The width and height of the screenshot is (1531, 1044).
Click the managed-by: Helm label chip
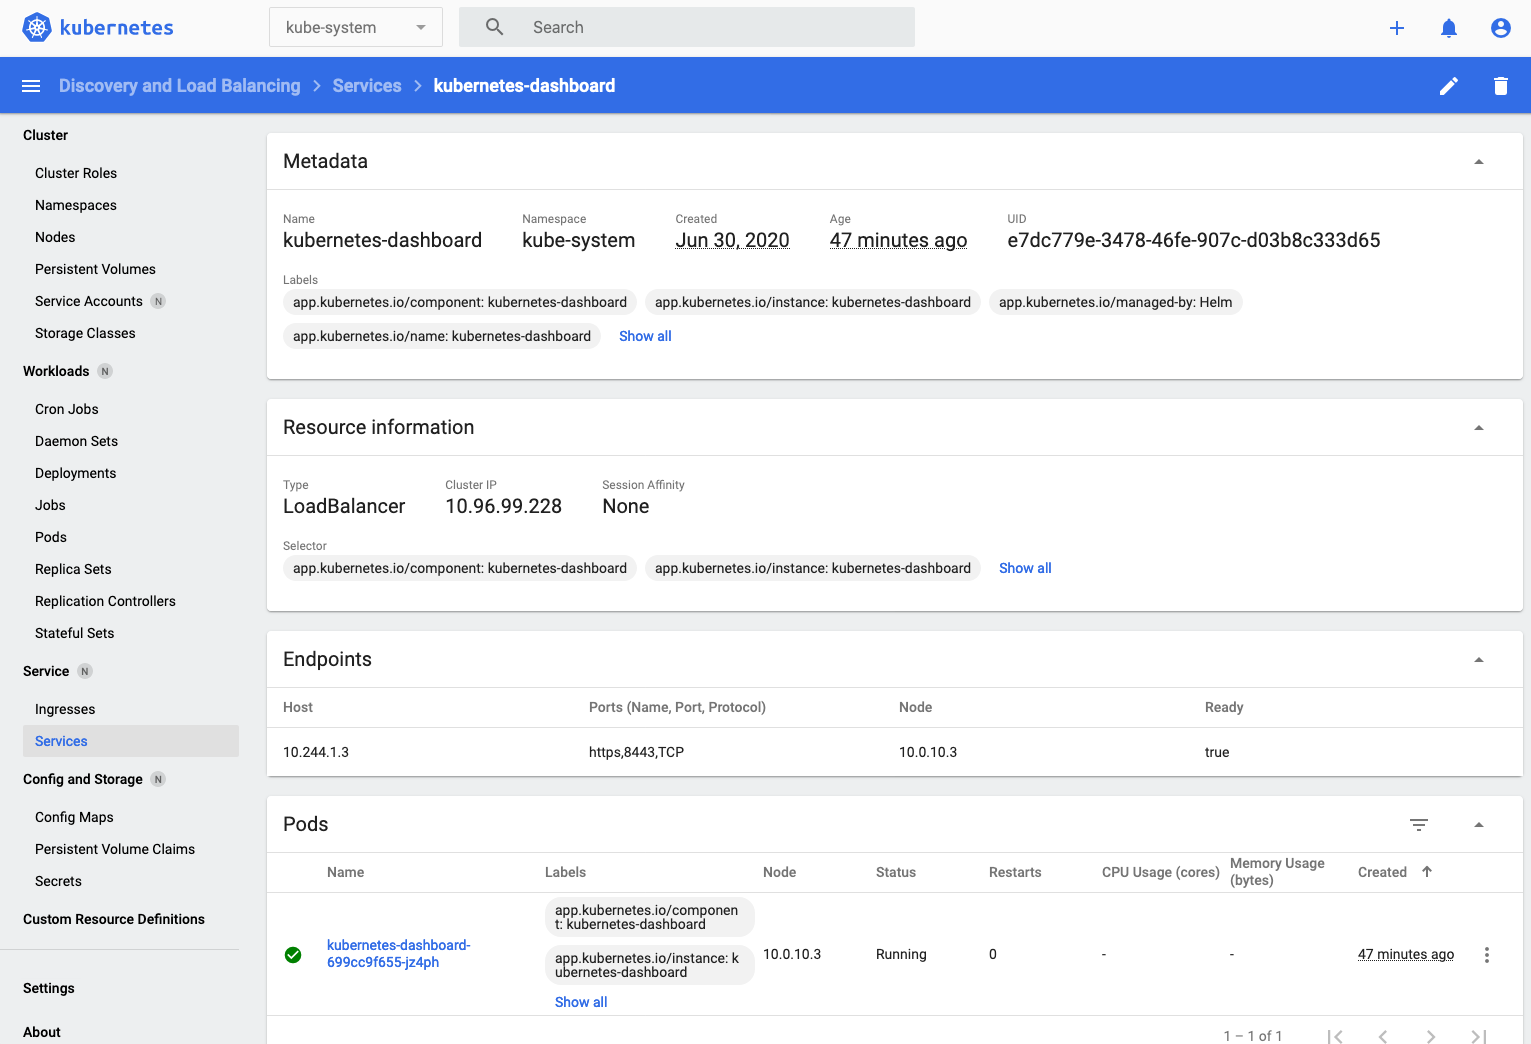coord(1115,302)
